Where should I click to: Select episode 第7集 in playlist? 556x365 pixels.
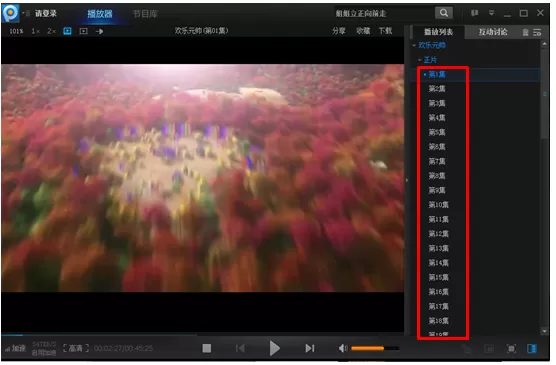[x=437, y=161]
